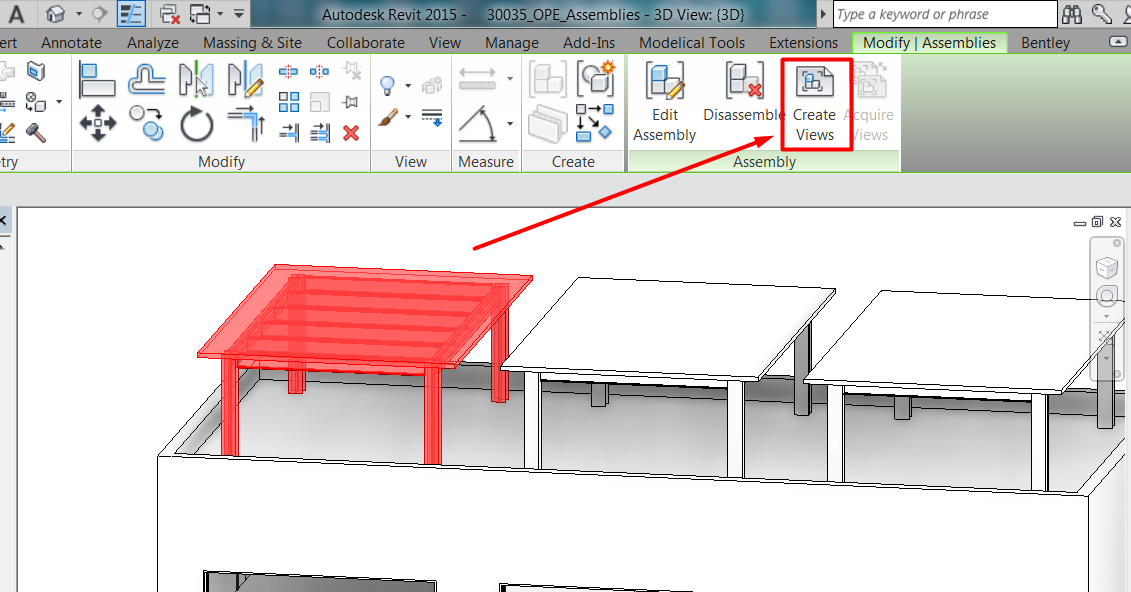Click Override Graphics paintbrush icon
The height and width of the screenshot is (592, 1131).
[x=387, y=117]
